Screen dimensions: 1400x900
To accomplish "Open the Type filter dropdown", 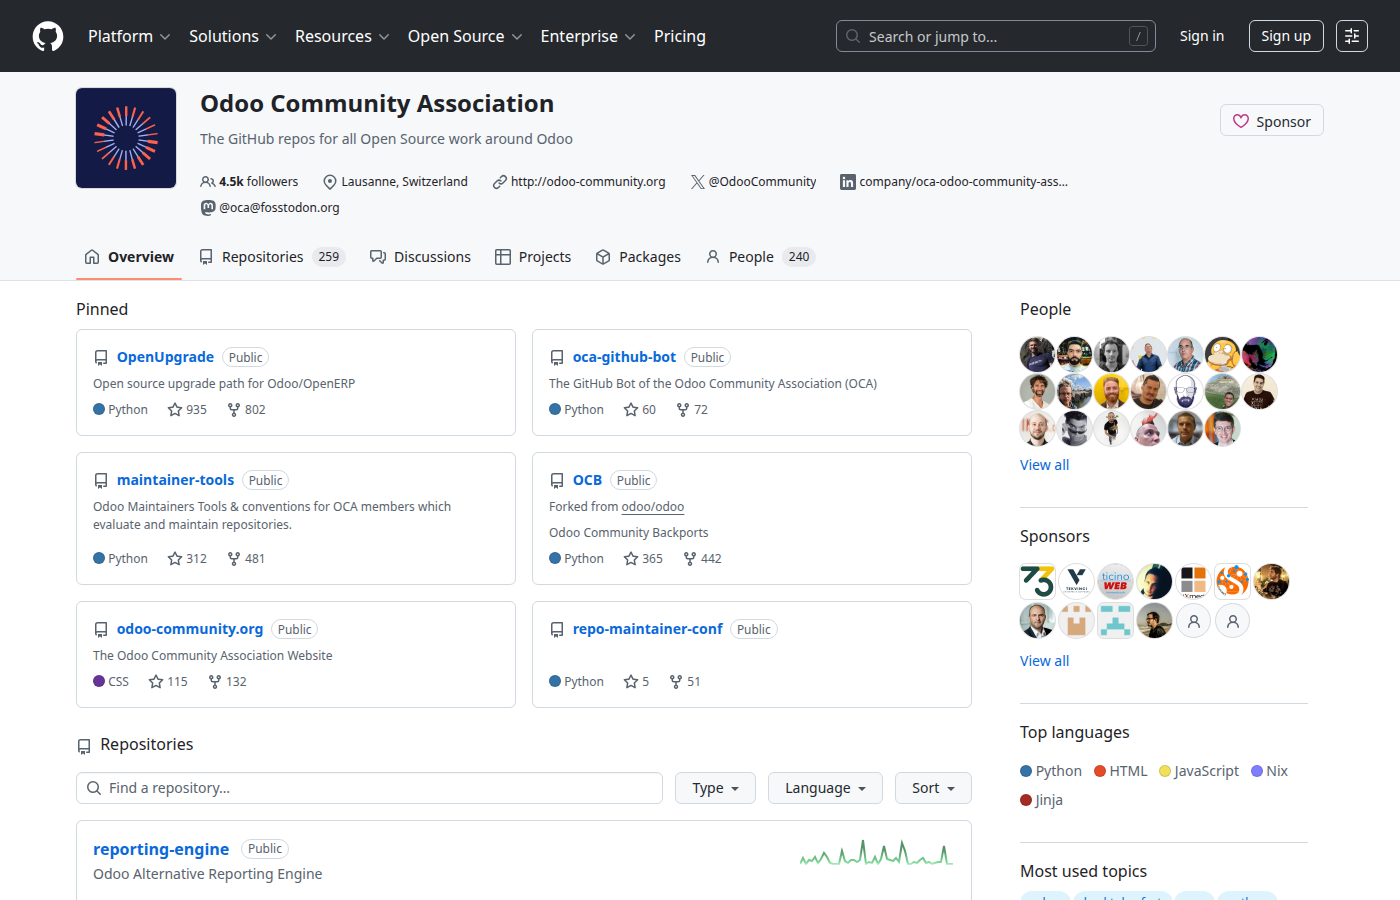I will click(x=714, y=788).
